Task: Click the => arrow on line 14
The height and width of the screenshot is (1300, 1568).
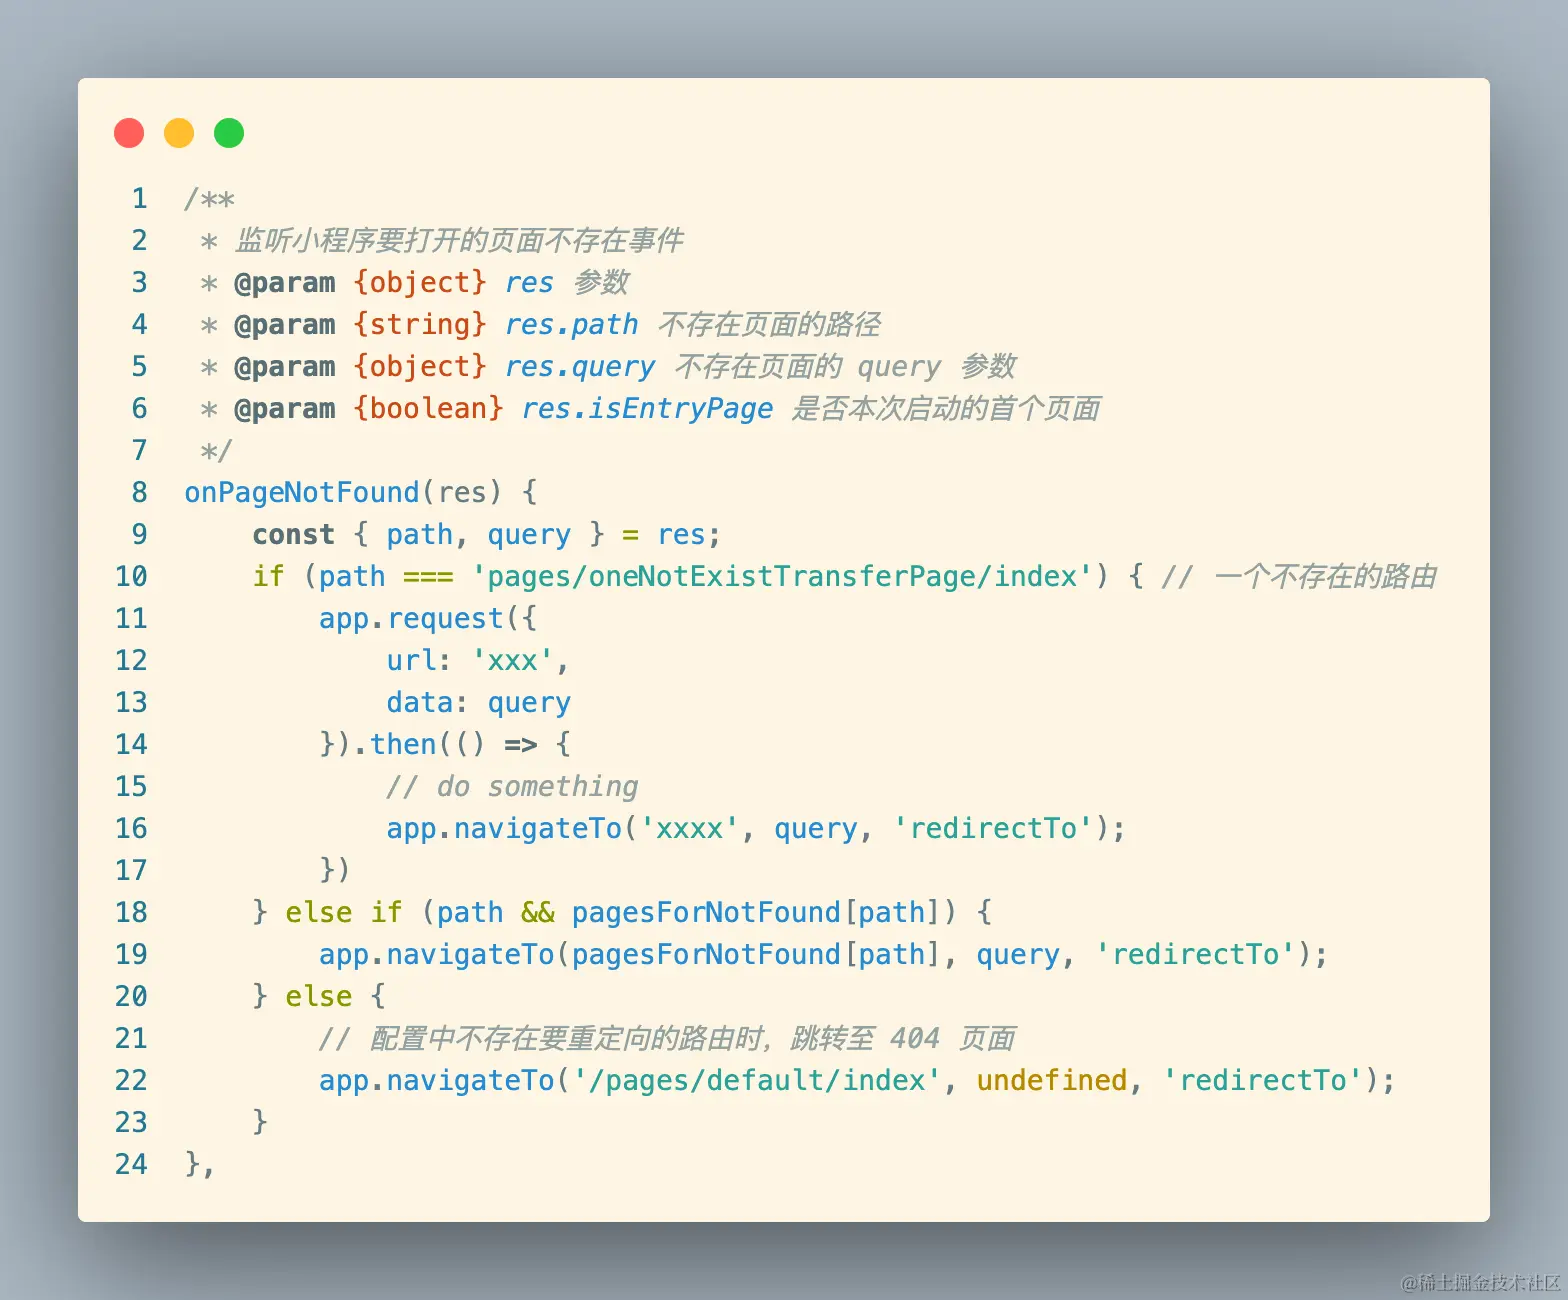Action: coord(521,744)
